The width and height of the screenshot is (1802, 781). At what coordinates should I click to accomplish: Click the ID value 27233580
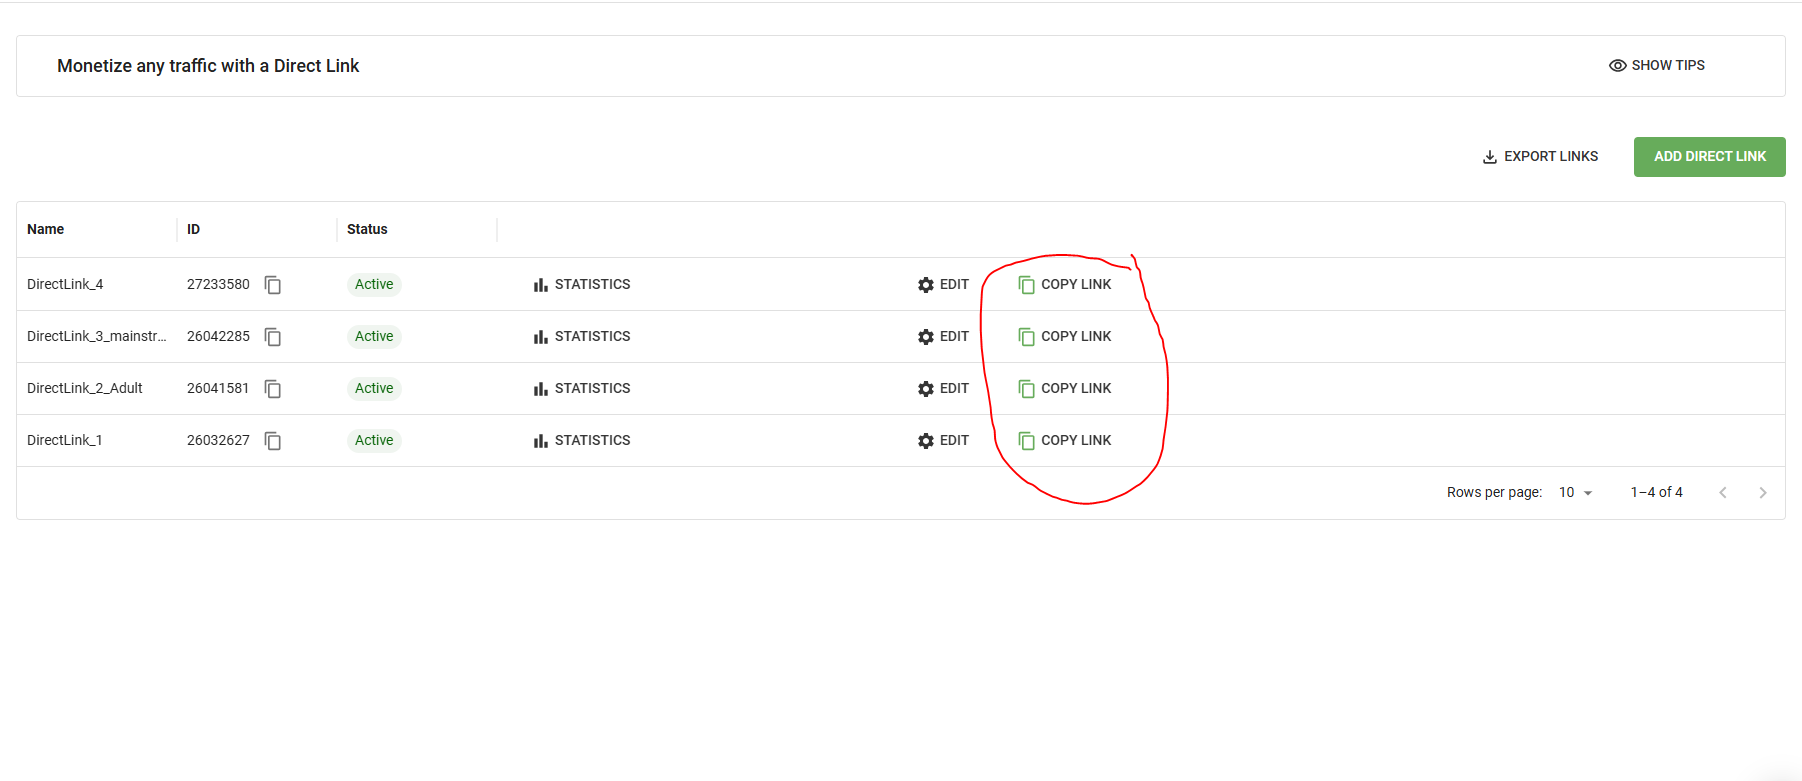tap(218, 285)
